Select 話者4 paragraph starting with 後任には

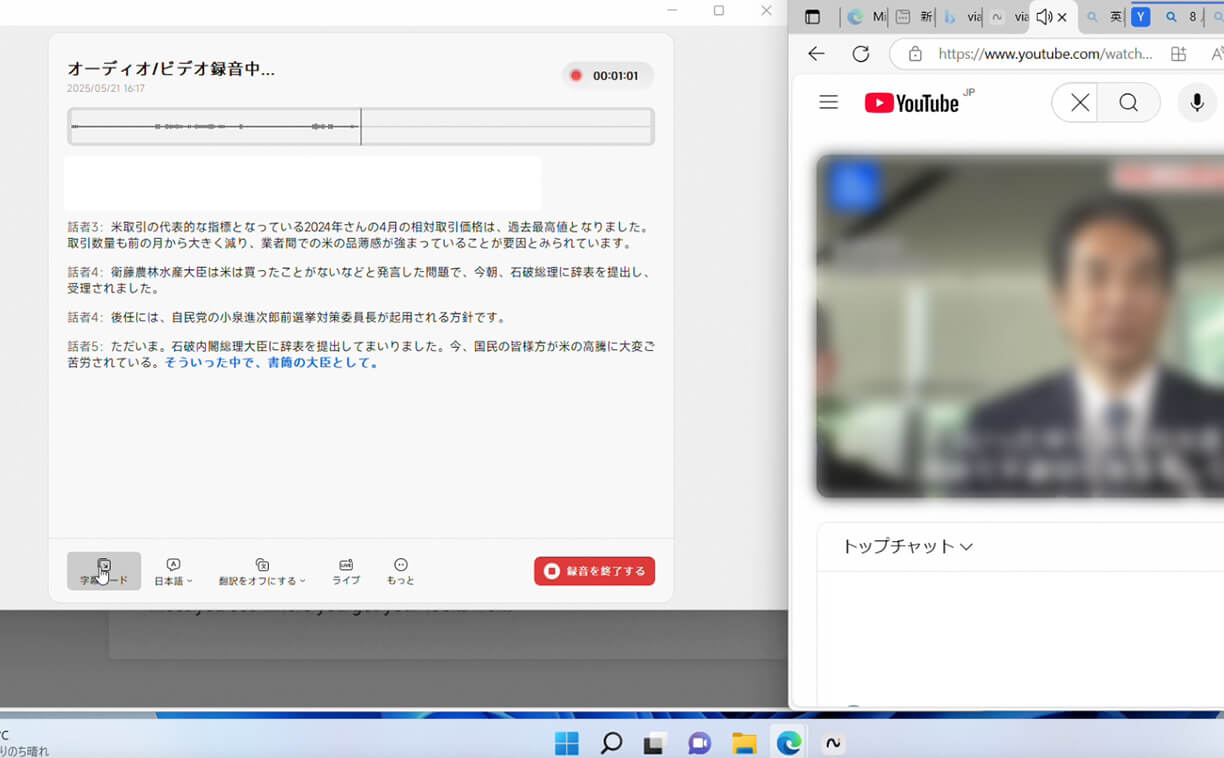pos(286,317)
